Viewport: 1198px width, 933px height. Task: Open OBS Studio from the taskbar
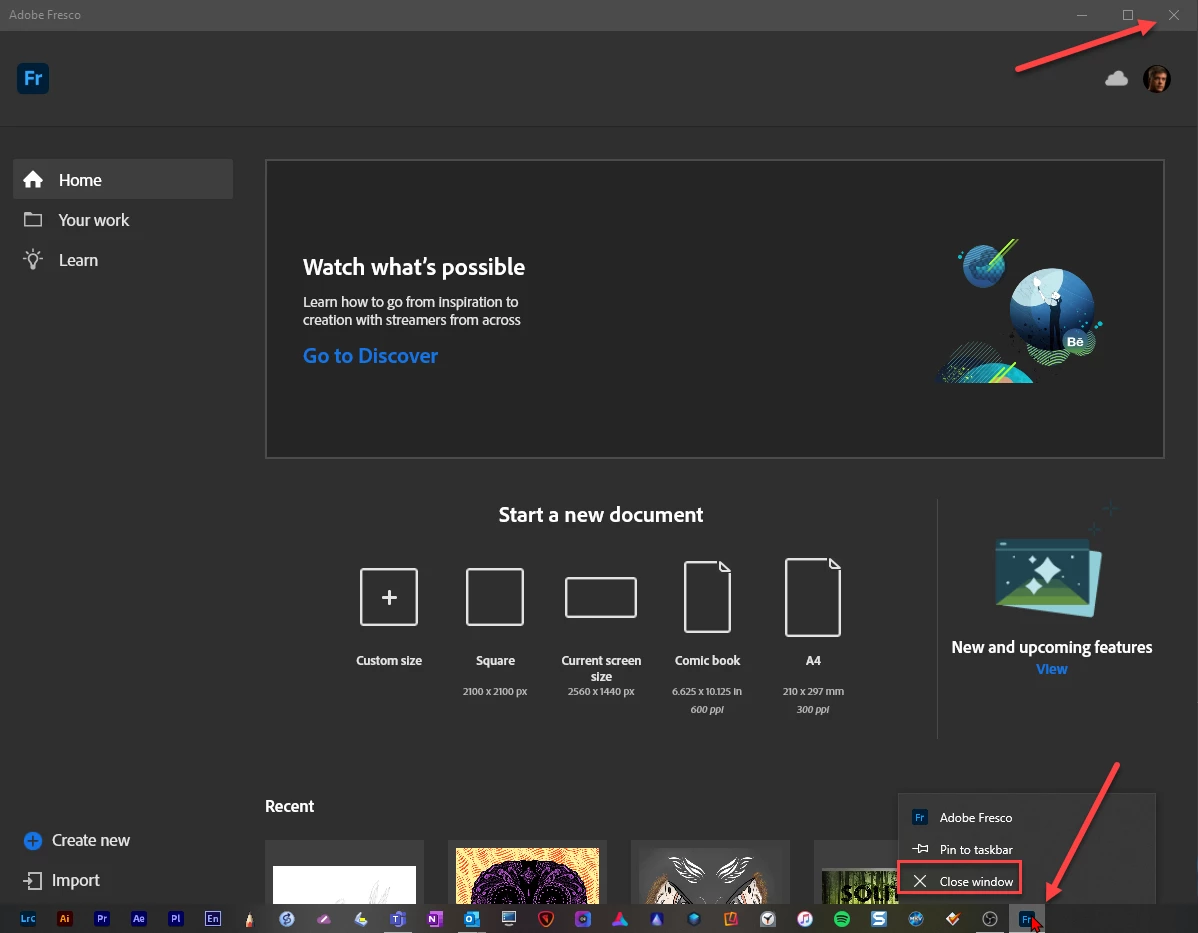pos(990,919)
